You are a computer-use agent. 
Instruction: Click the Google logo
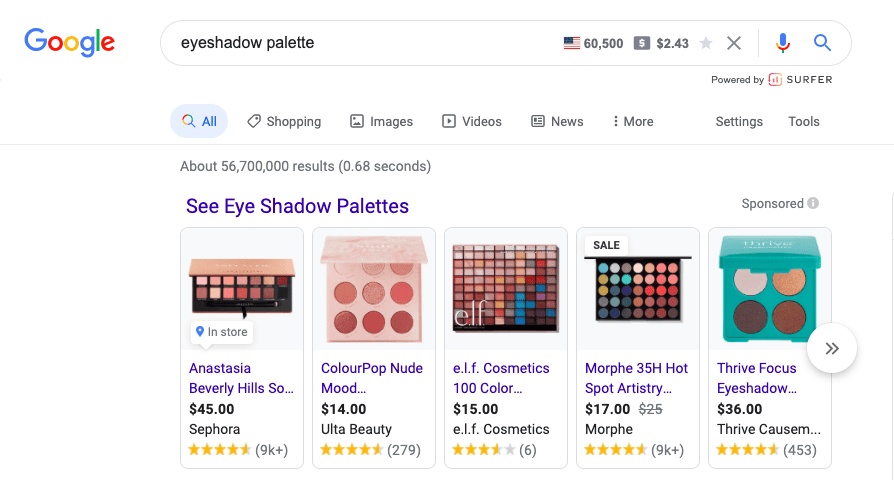pos(70,42)
